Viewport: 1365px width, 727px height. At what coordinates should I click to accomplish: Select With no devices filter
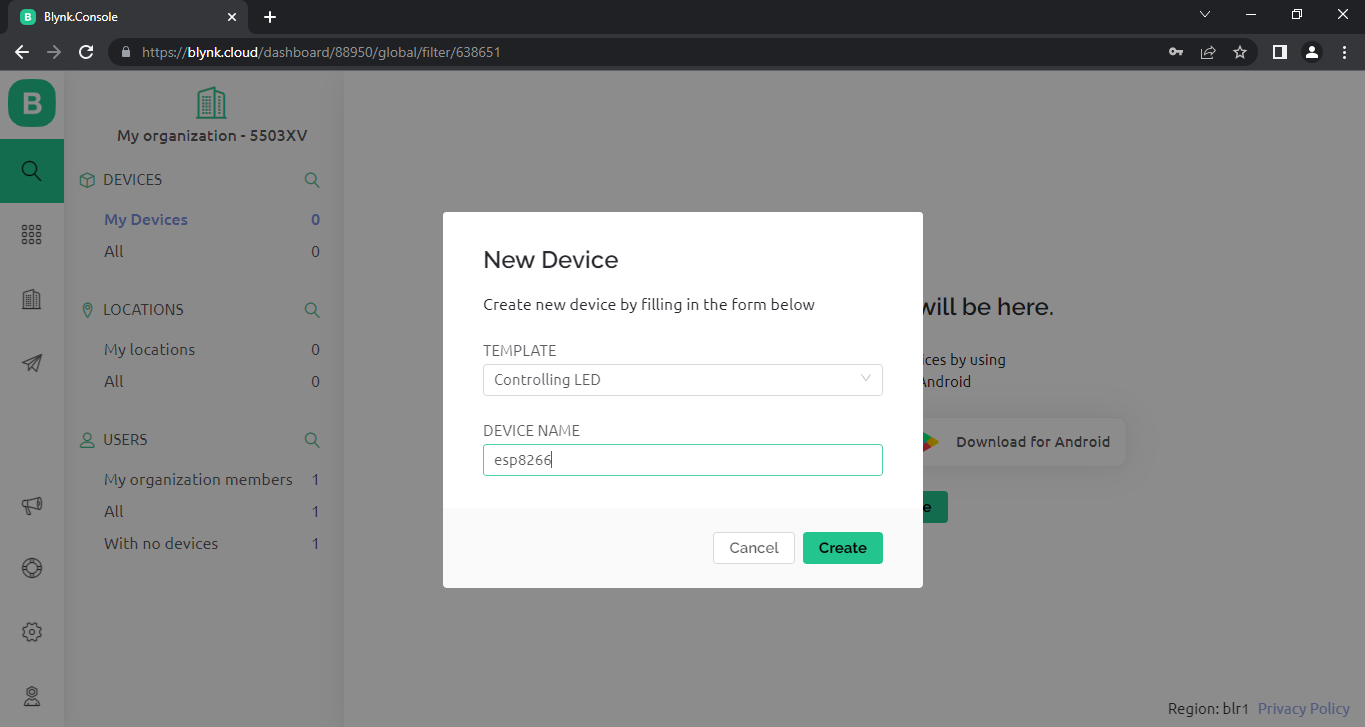[x=161, y=544]
